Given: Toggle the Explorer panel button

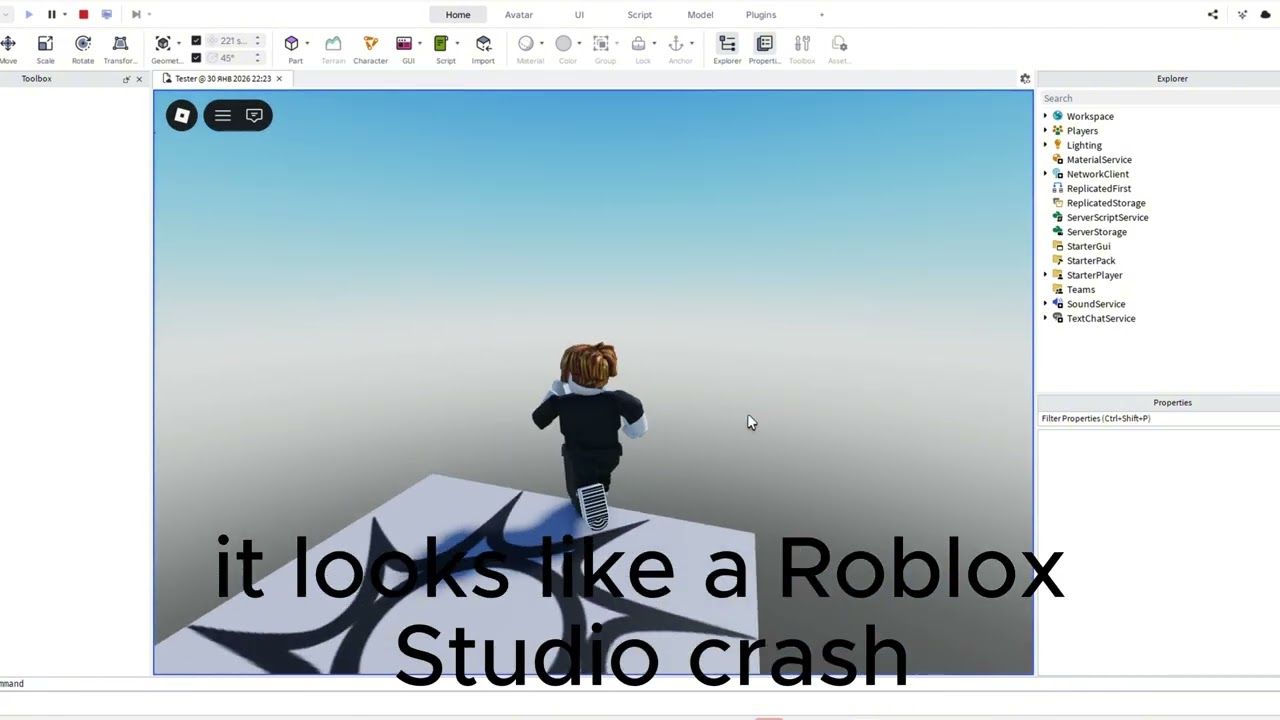Looking at the screenshot, I should coord(727,48).
